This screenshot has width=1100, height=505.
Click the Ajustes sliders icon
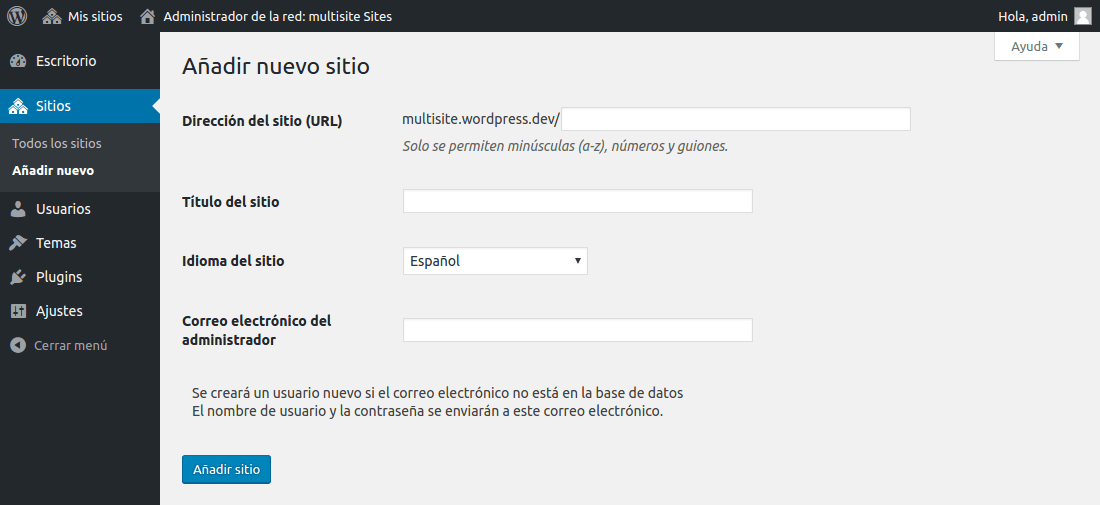point(18,311)
